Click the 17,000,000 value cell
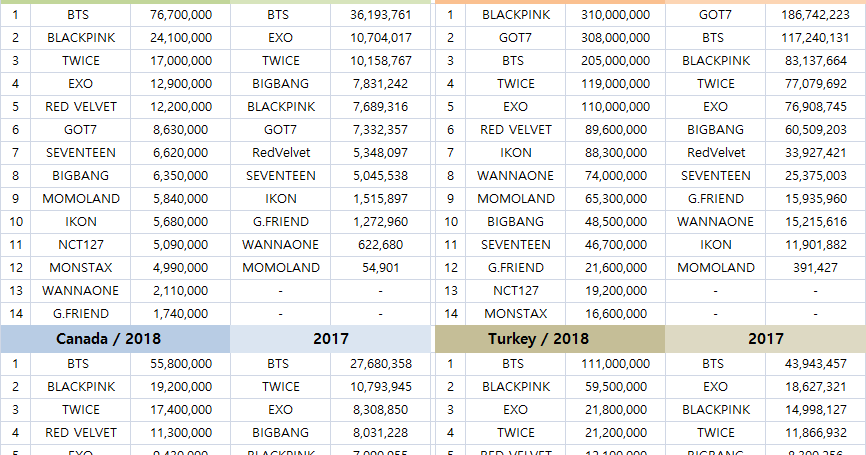Screen dimensions: 866x455 pyautogui.click(x=181, y=61)
